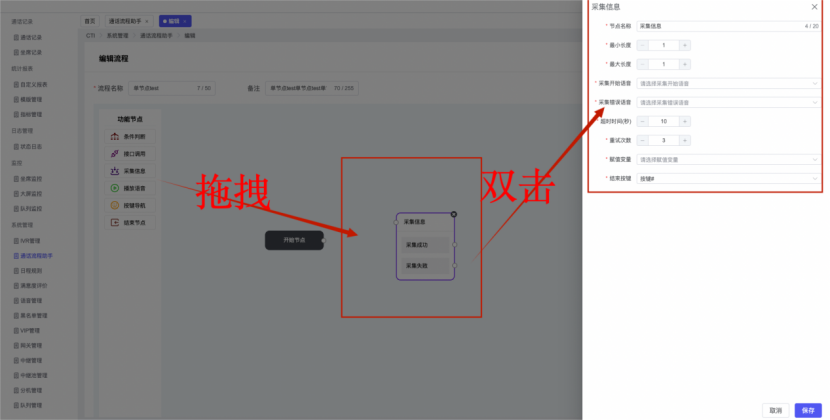The height and width of the screenshot is (420, 830).
Task: Select the 接口调用 node icon
Action: [x=114, y=154]
